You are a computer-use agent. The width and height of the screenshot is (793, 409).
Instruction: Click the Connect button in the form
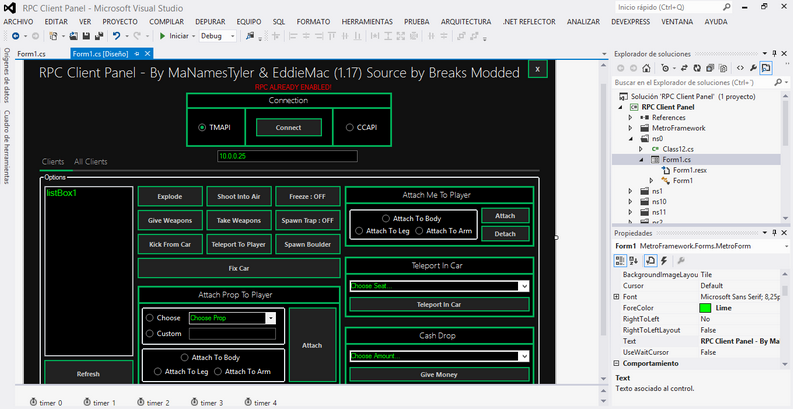(x=288, y=127)
